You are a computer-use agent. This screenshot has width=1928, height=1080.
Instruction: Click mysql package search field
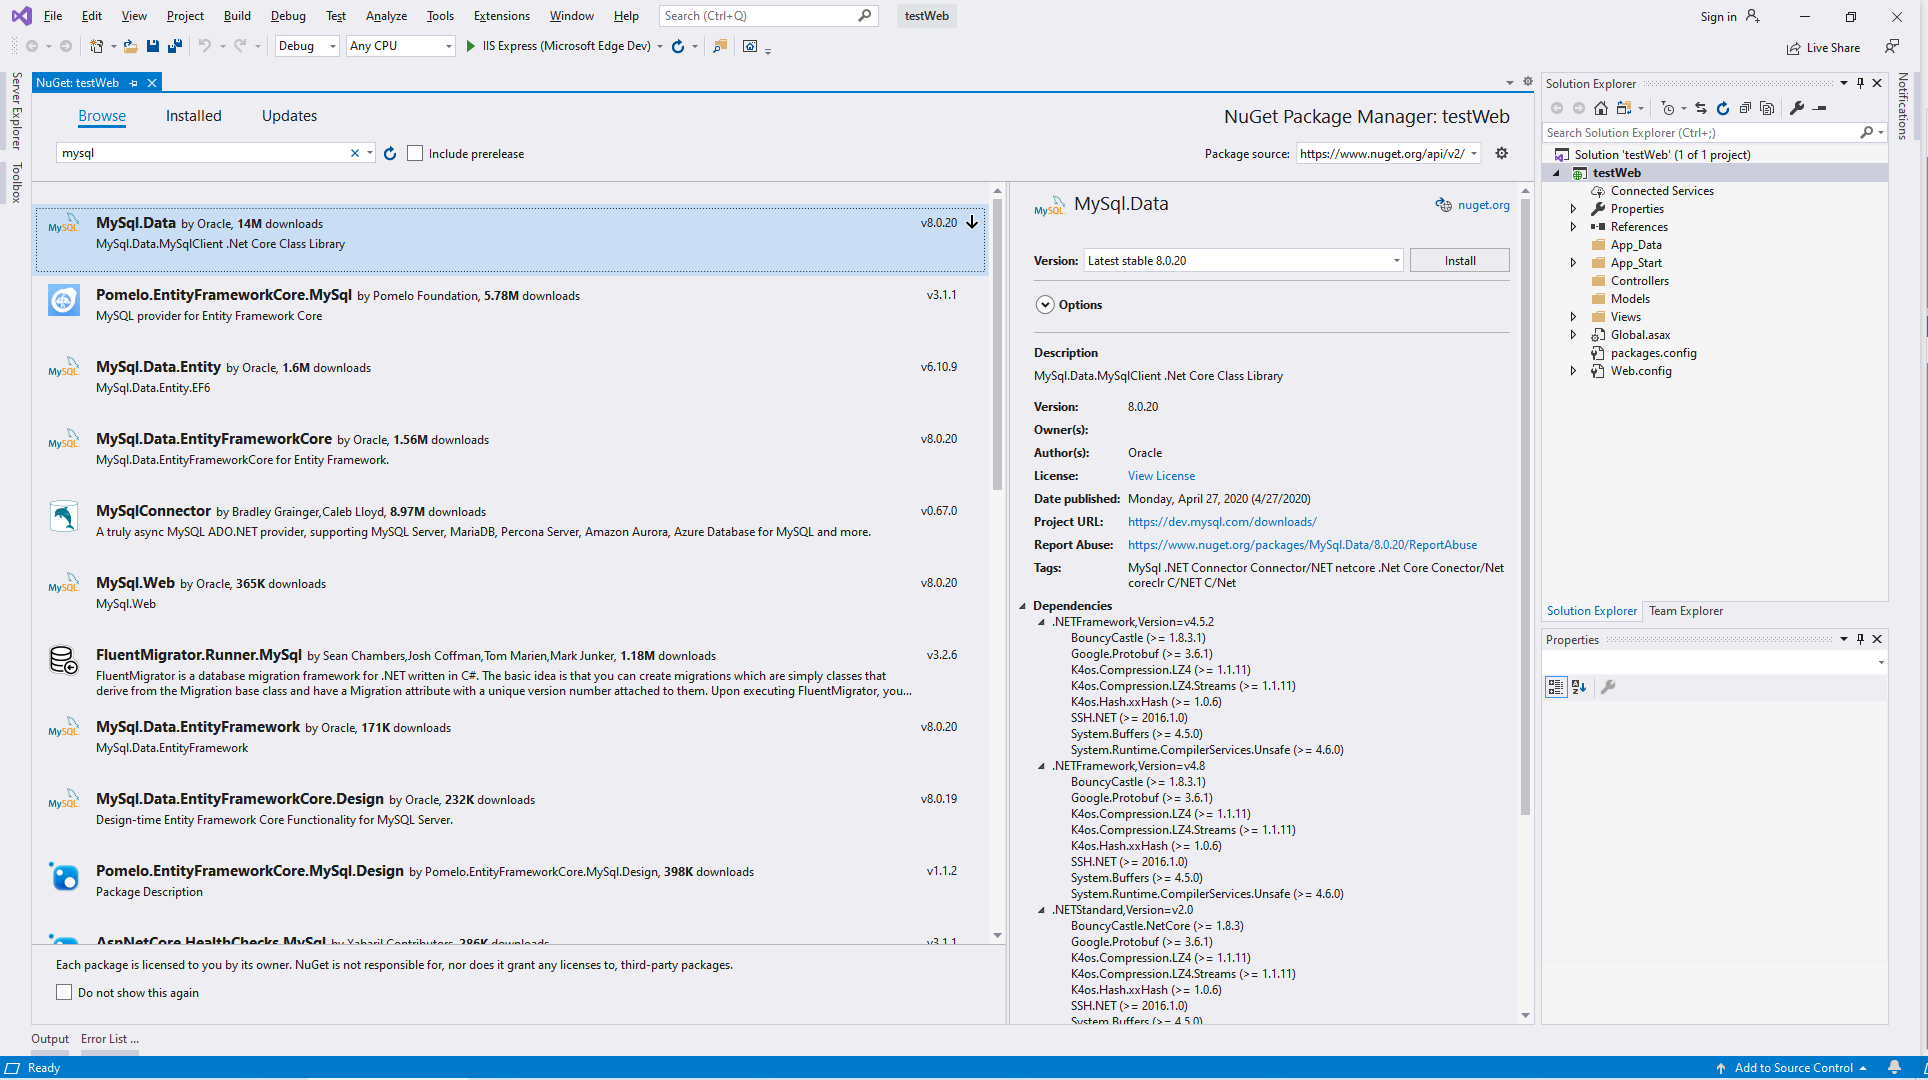[x=200, y=153]
